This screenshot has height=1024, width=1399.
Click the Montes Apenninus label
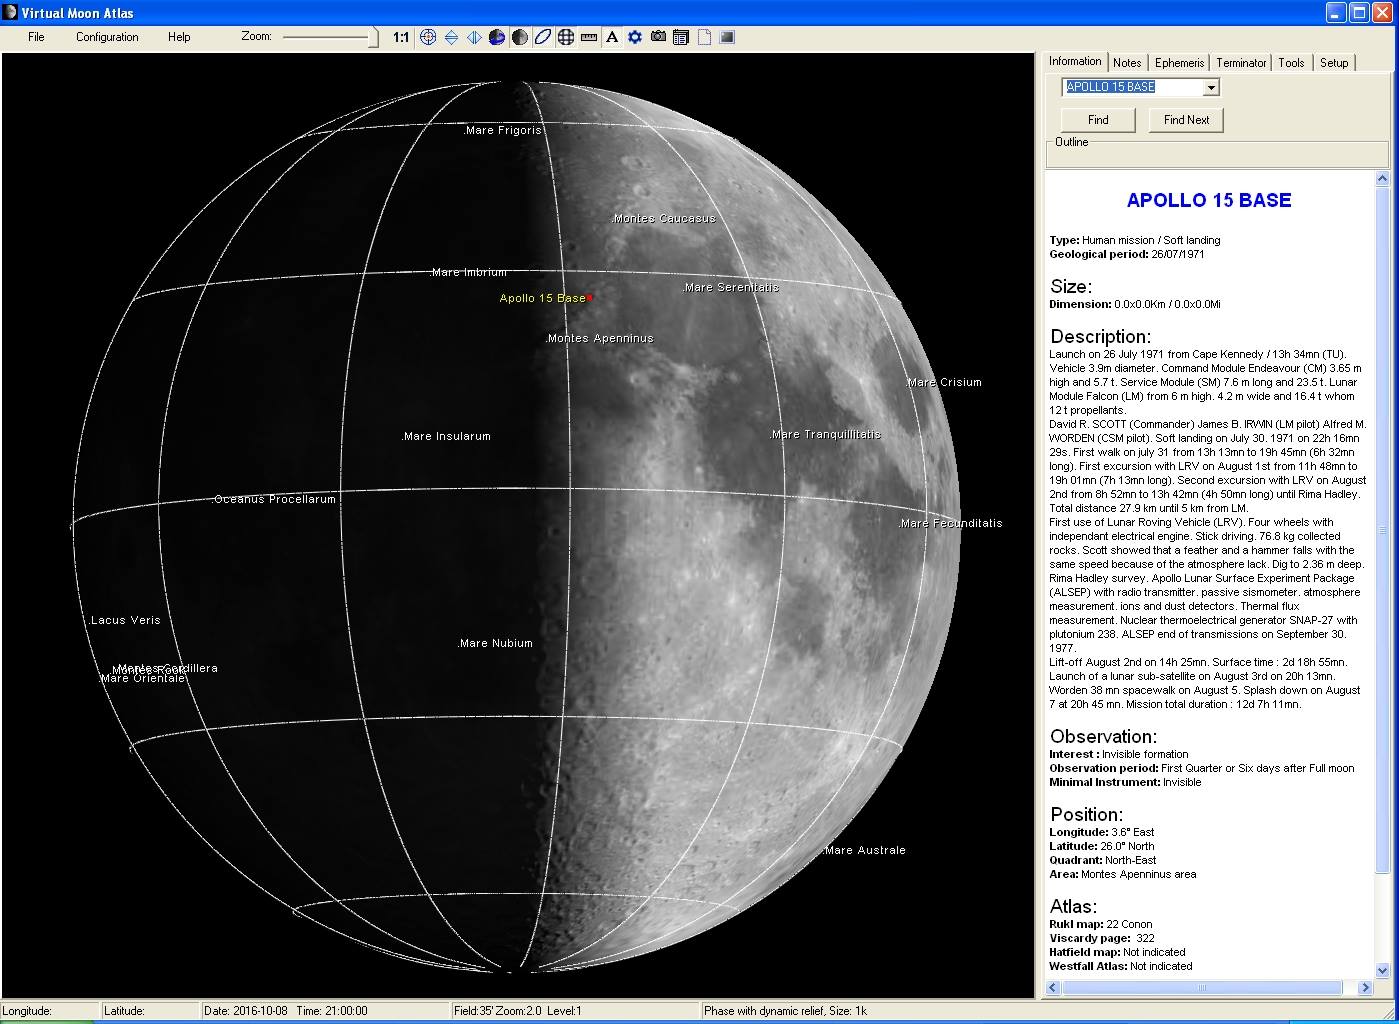600,338
